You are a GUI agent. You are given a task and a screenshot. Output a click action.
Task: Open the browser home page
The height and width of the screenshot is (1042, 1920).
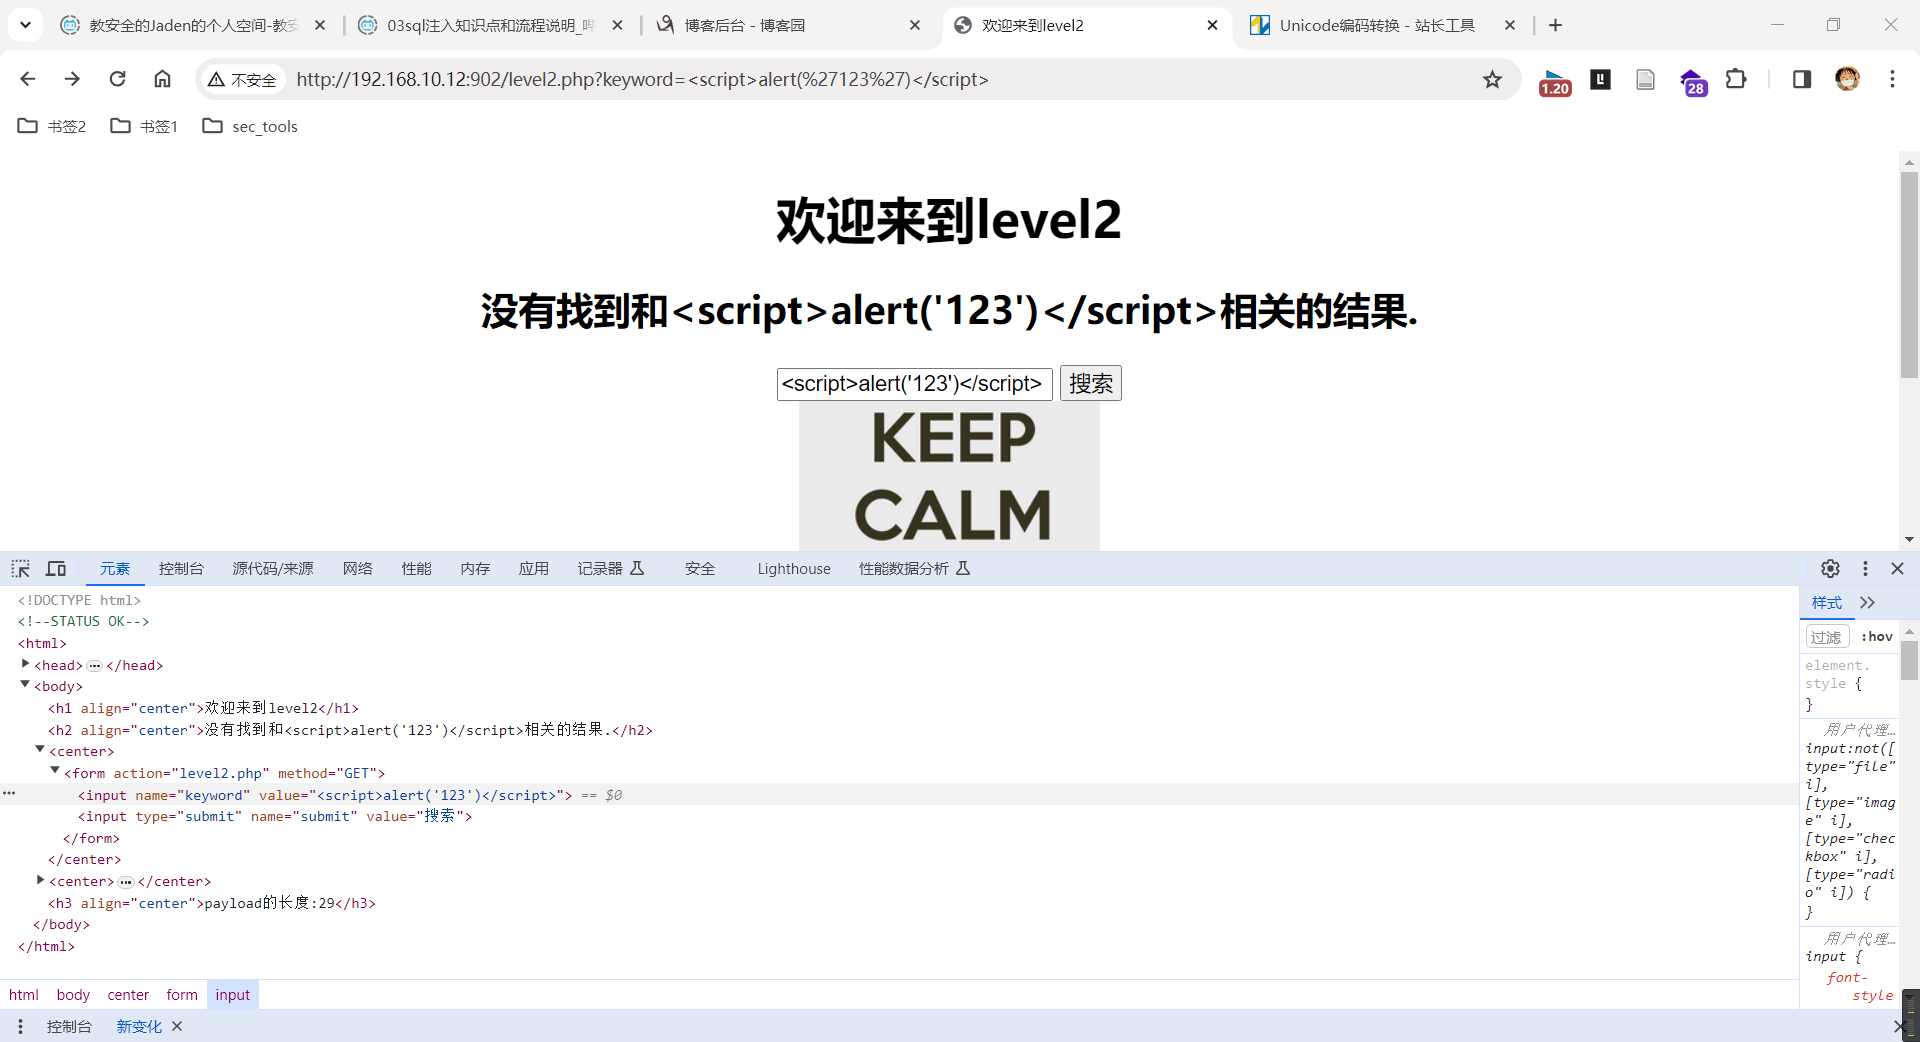(x=162, y=79)
